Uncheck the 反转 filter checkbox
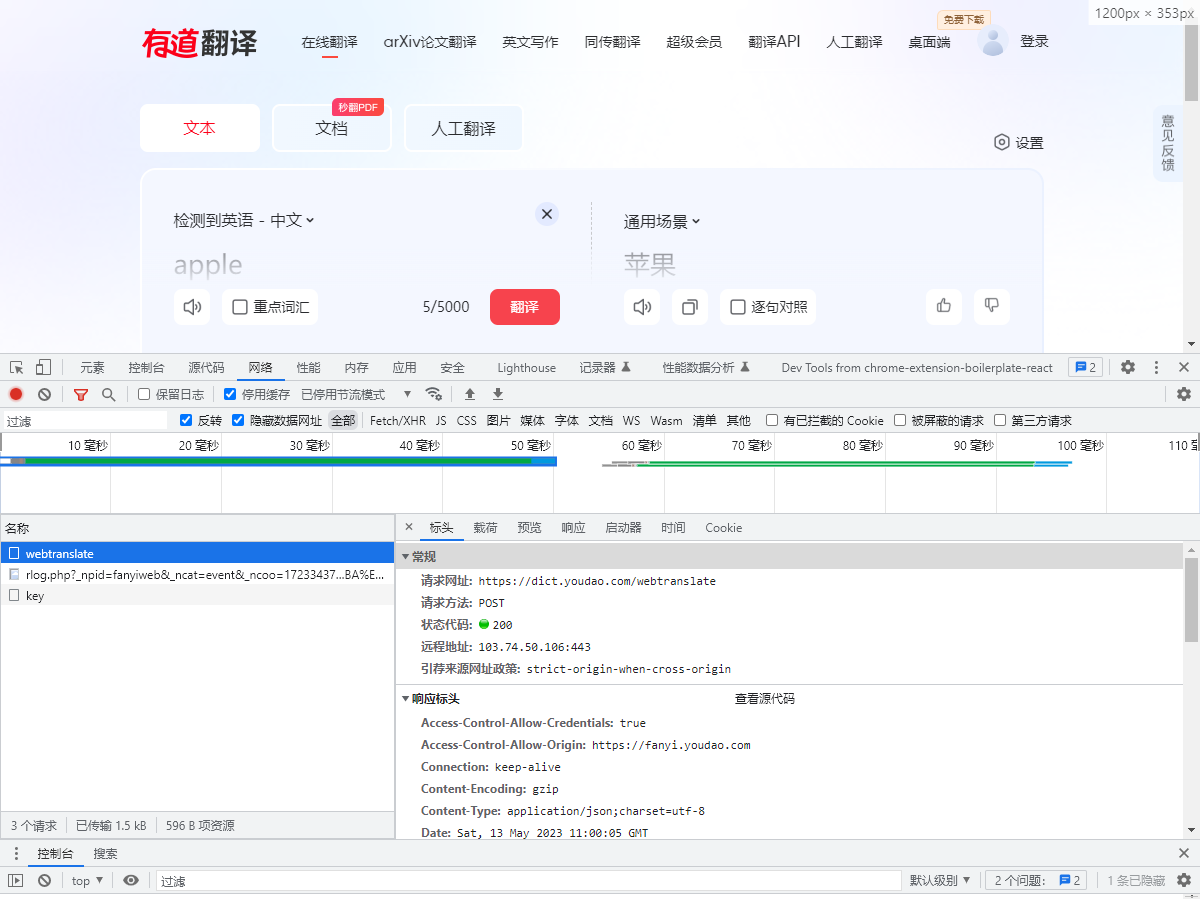 [x=186, y=420]
